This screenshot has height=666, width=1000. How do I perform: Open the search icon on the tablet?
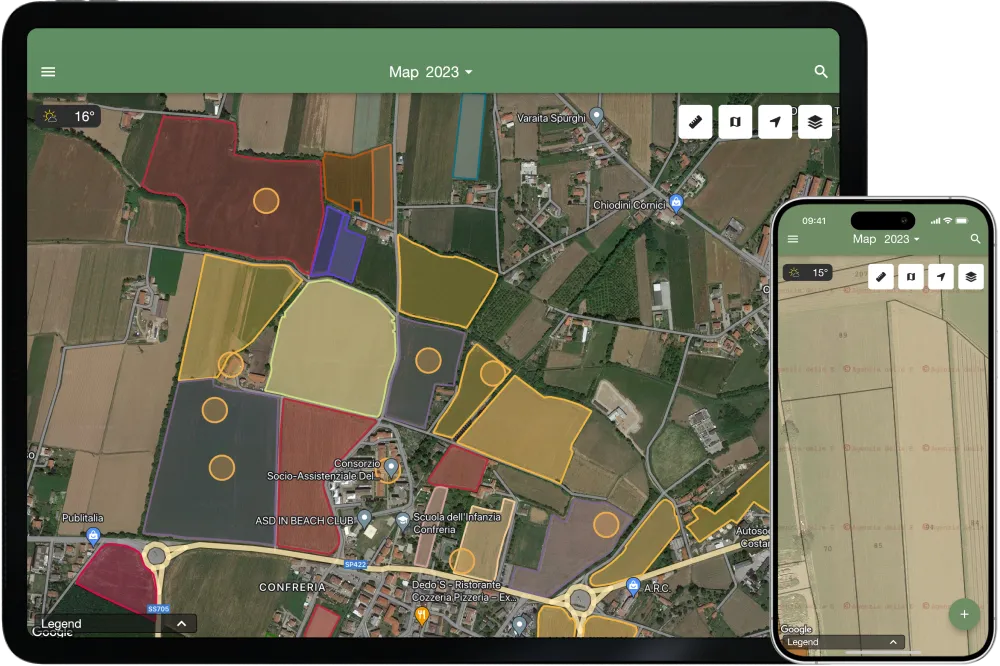[x=821, y=72]
